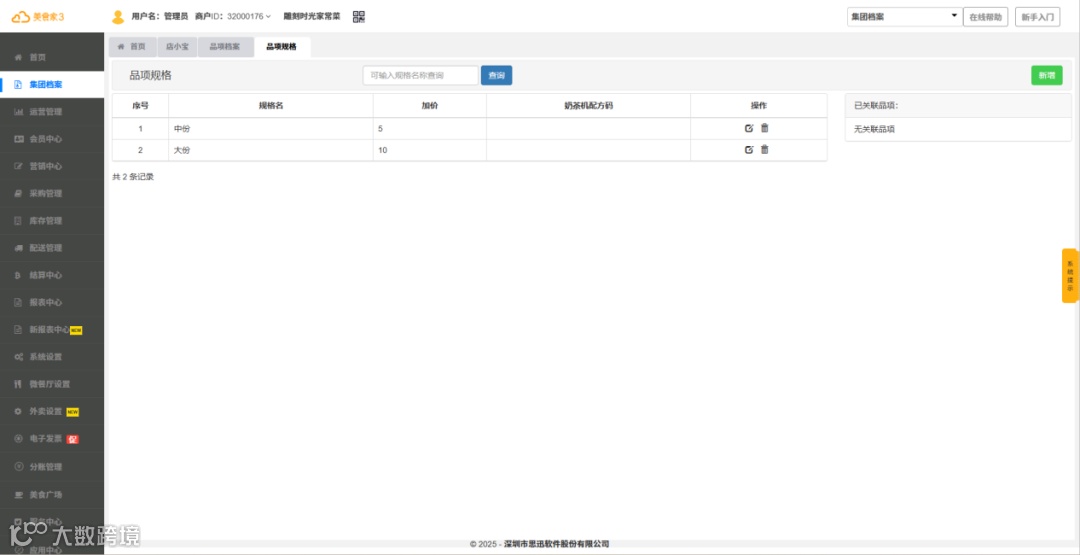The height and width of the screenshot is (555, 1080).
Task: Click the 加价 column header
Action: 430,106
